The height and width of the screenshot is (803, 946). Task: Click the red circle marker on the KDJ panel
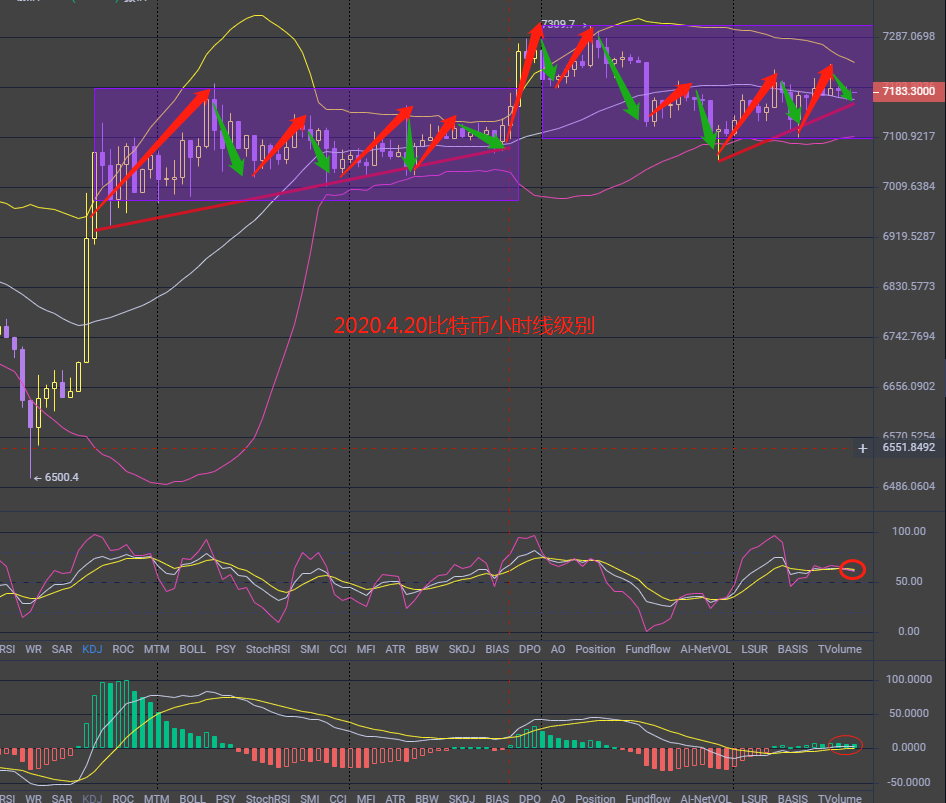[x=852, y=570]
